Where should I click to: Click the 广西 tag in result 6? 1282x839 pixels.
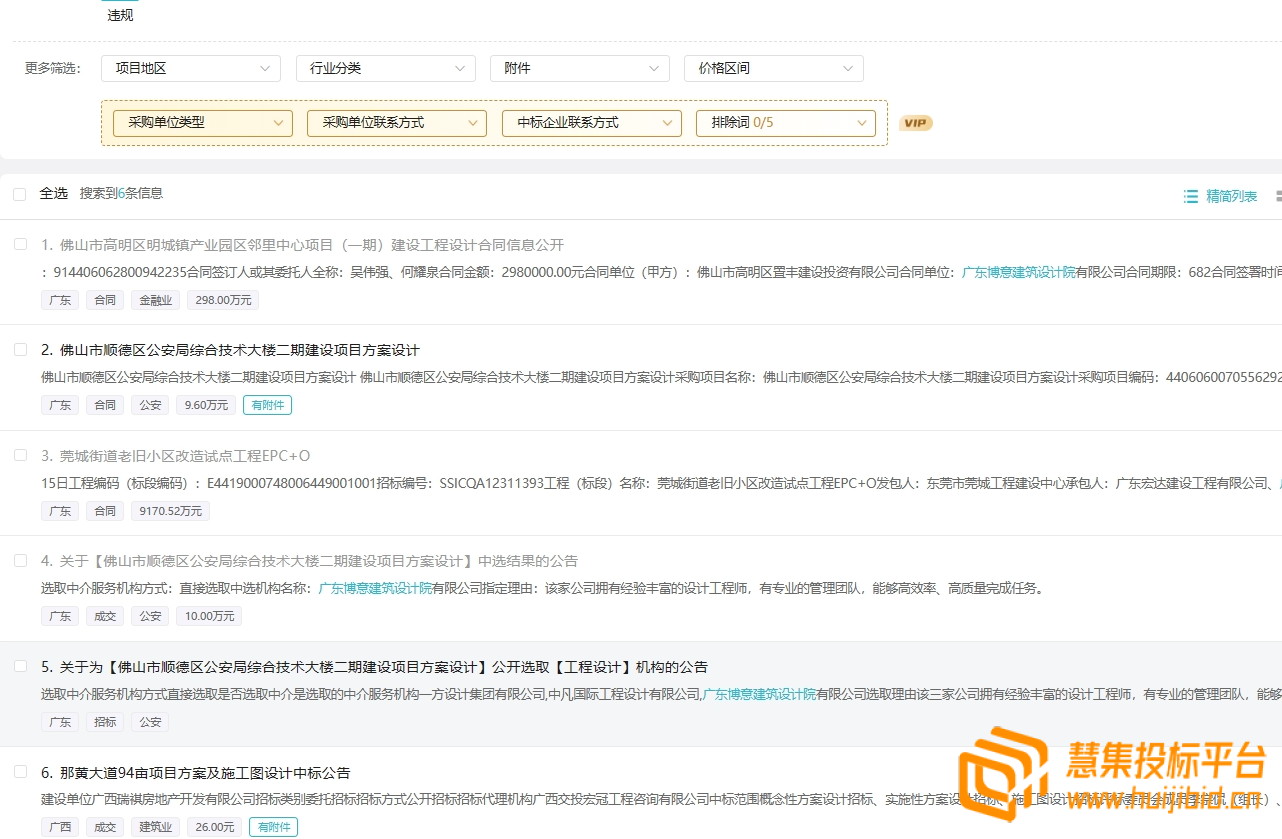point(60,827)
